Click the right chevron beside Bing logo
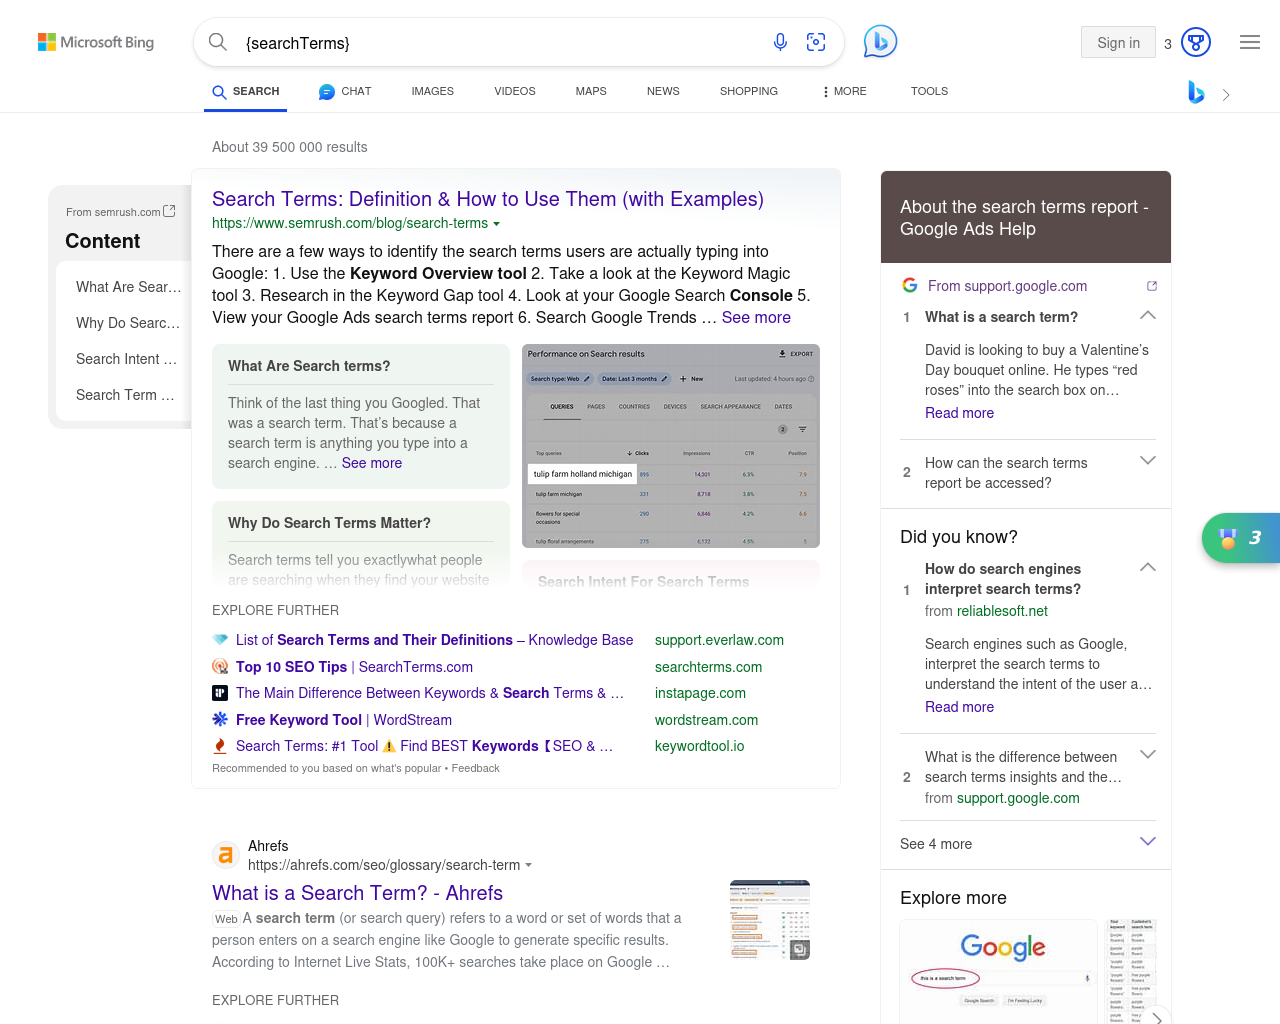1280x1024 pixels. pos(1226,95)
